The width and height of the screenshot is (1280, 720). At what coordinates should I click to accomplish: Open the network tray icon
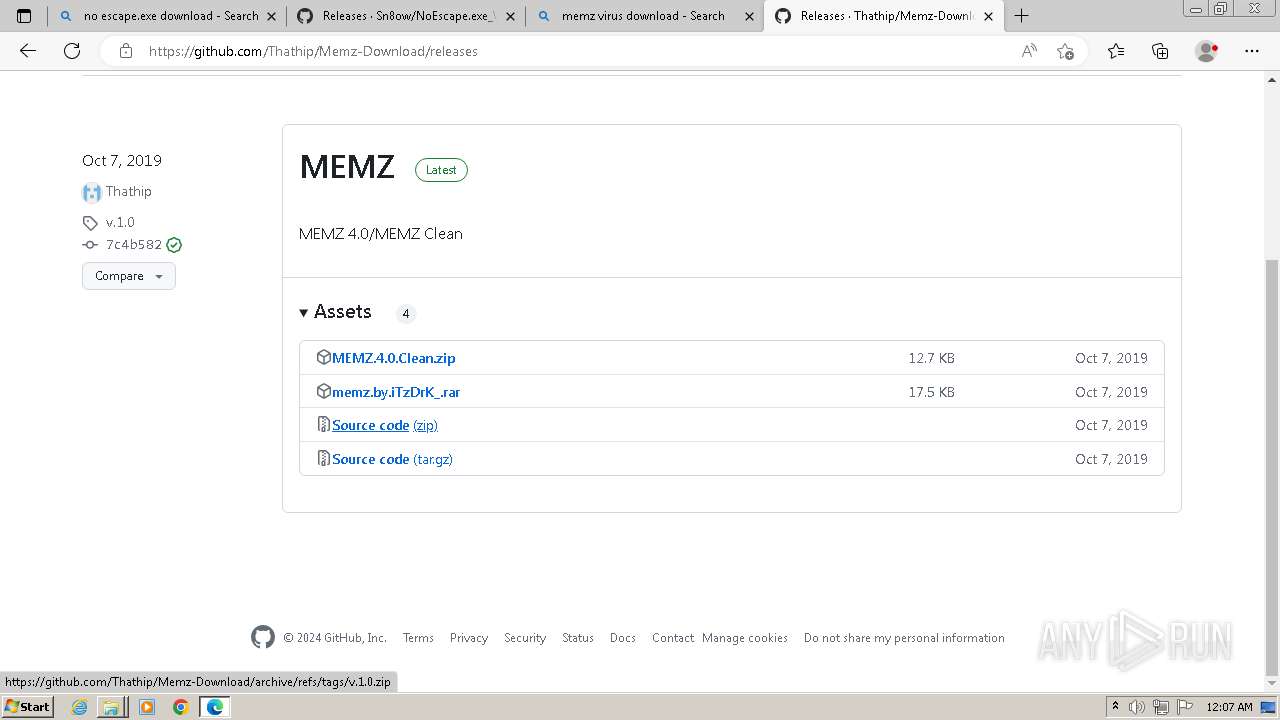[1161, 707]
